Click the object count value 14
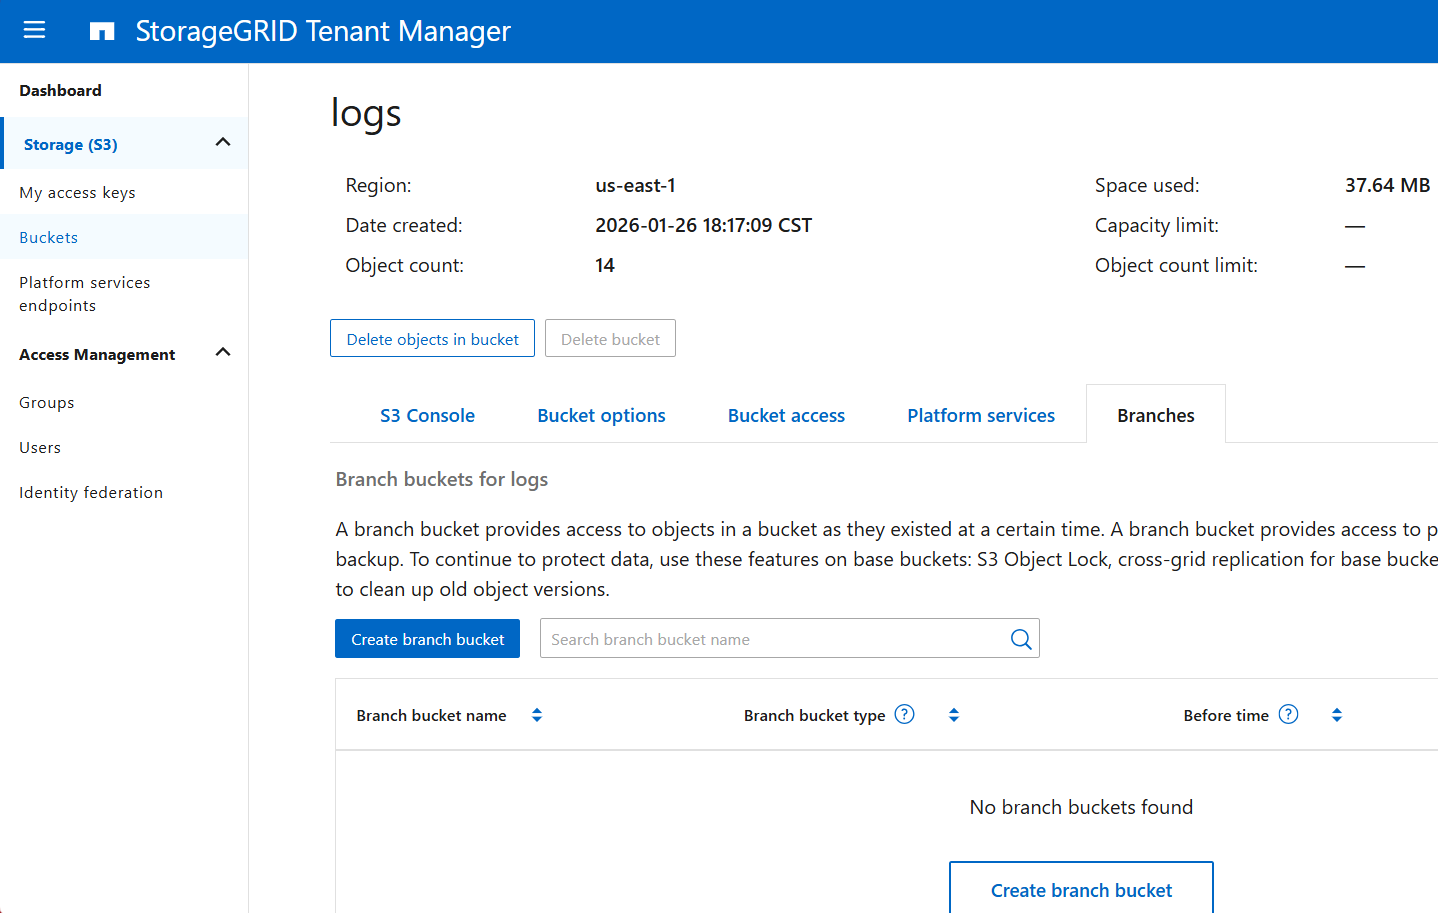 (x=605, y=265)
